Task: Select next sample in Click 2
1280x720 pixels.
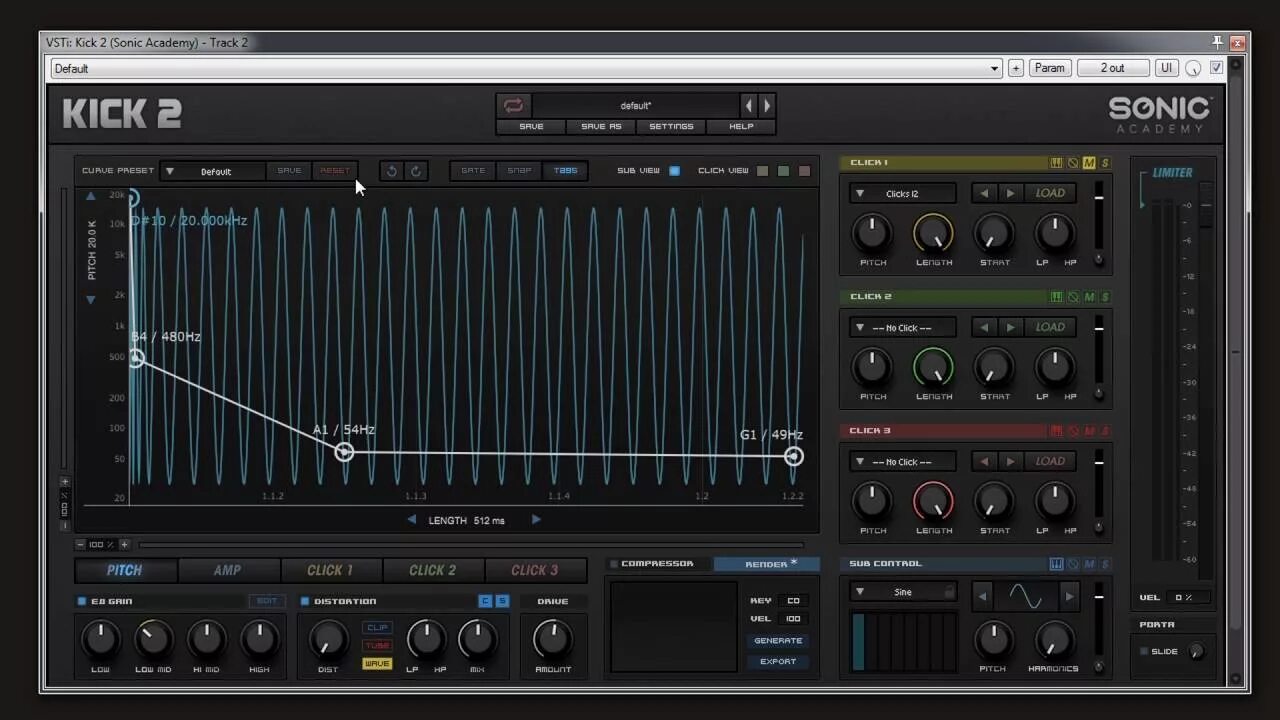Action: [1010, 327]
